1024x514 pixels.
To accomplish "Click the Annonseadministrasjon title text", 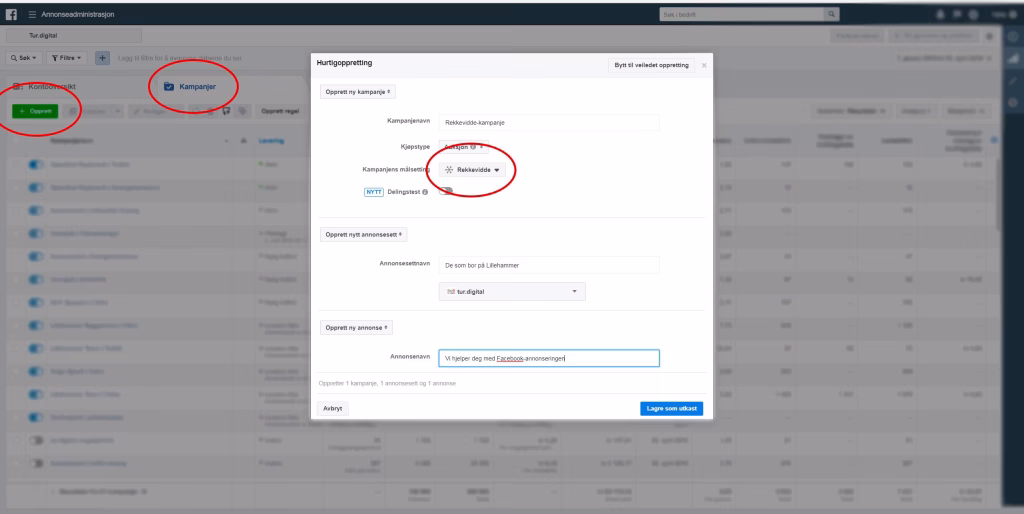I will (78, 14).
